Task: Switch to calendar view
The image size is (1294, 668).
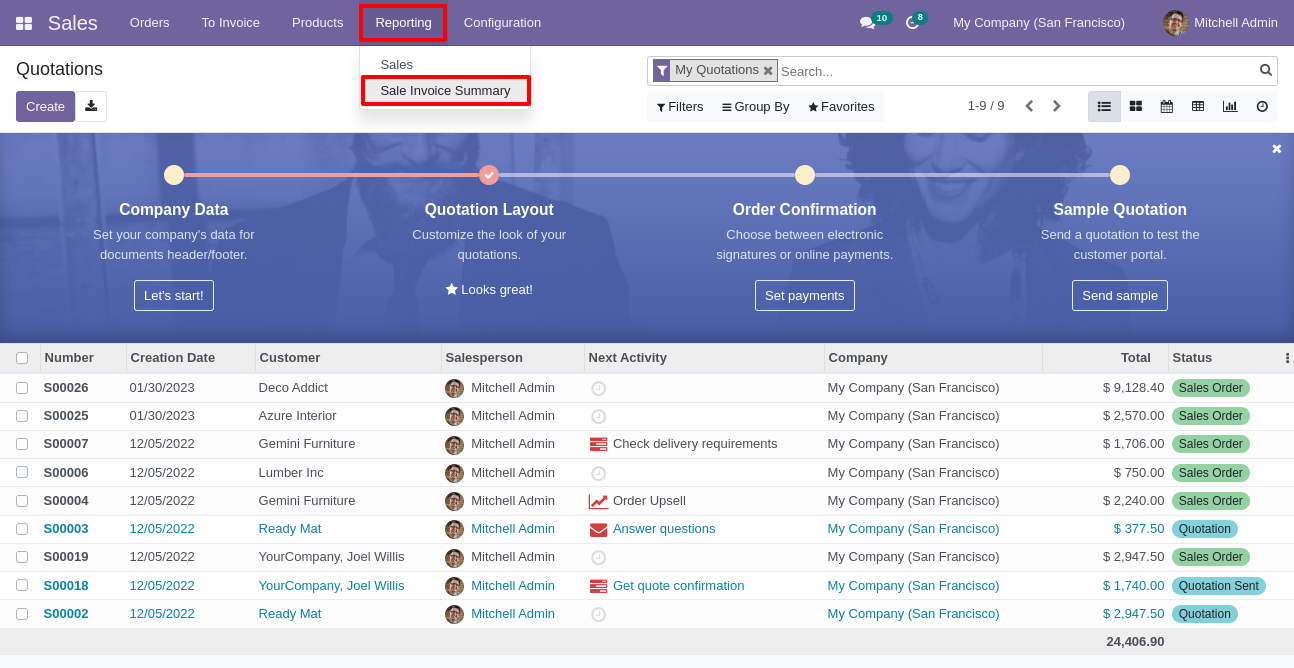Action: tap(1167, 106)
